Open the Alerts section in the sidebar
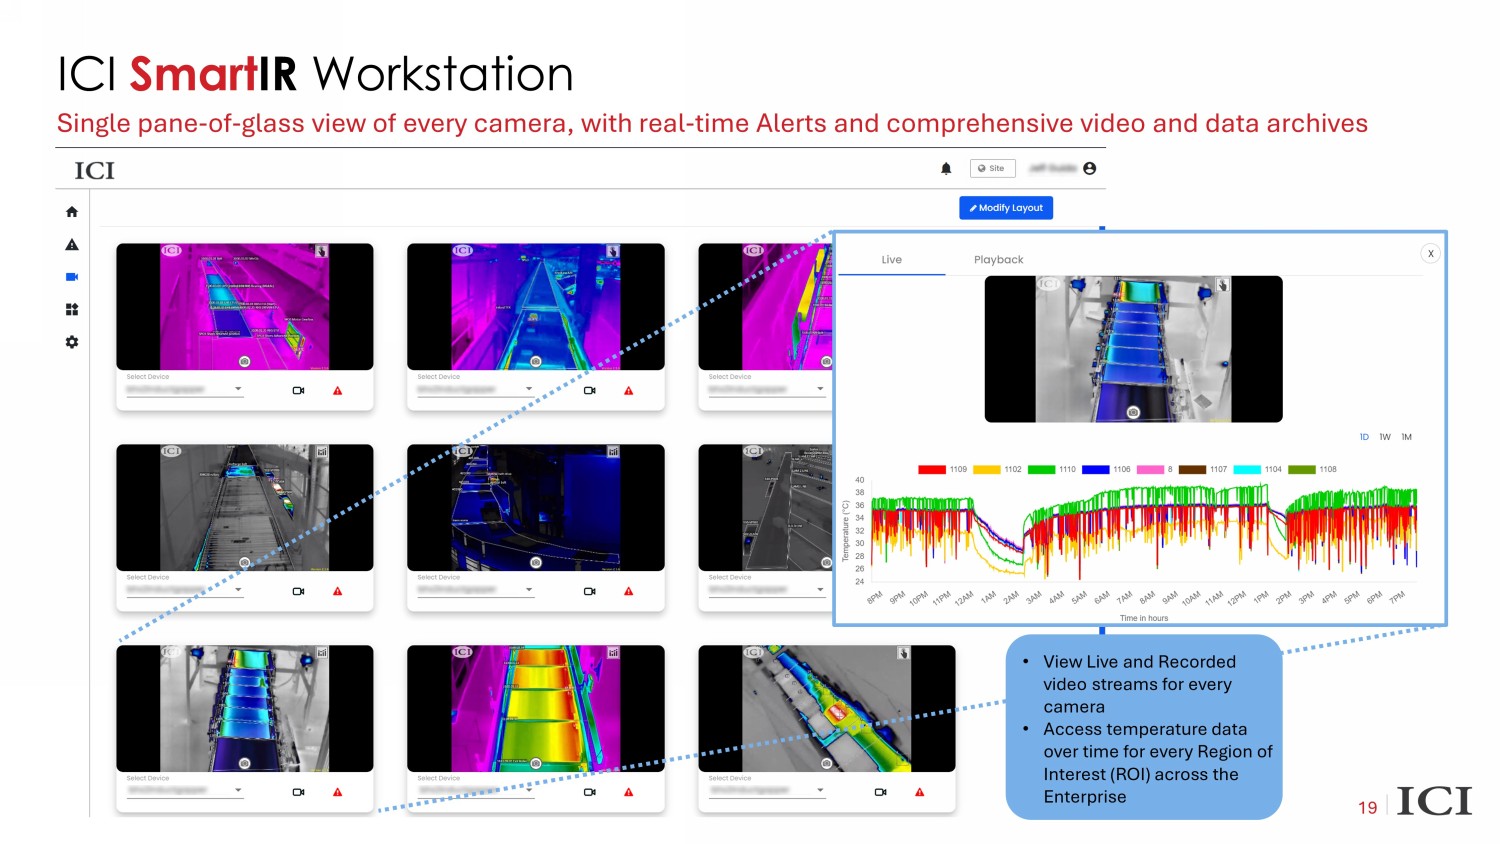Image resolution: width=1500 pixels, height=844 pixels. pyautogui.click(x=72, y=245)
